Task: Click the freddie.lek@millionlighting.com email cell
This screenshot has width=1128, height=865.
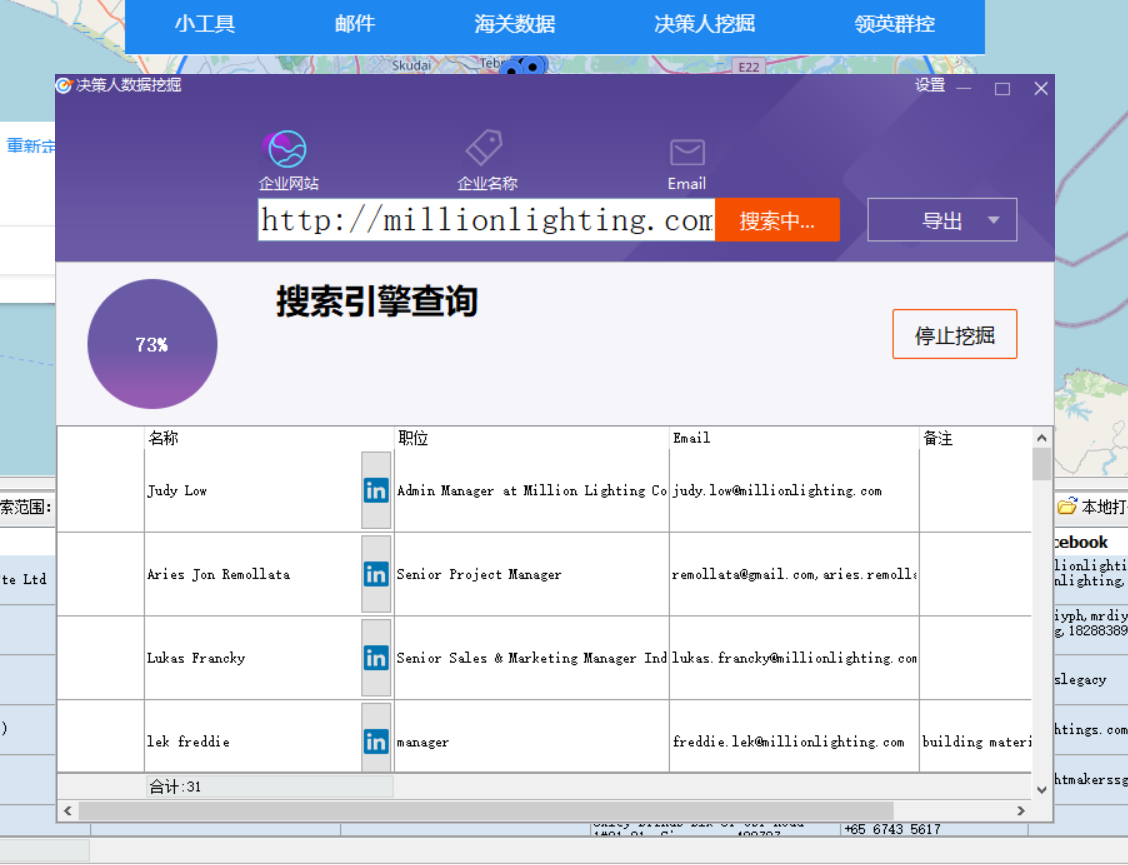Action: pyautogui.click(x=794, y=737)
